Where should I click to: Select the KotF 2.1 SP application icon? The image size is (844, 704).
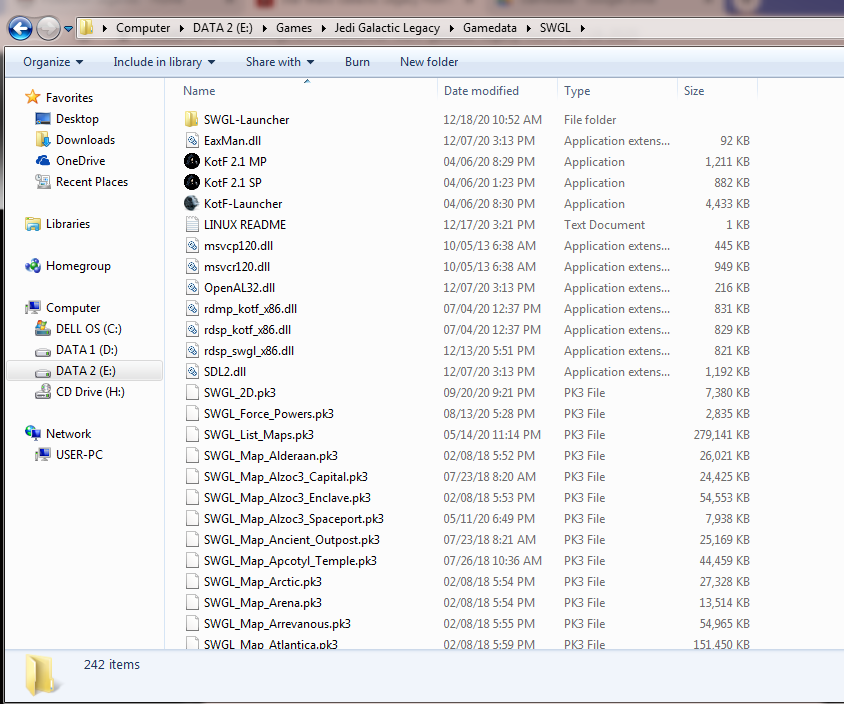tap(192, 182)
